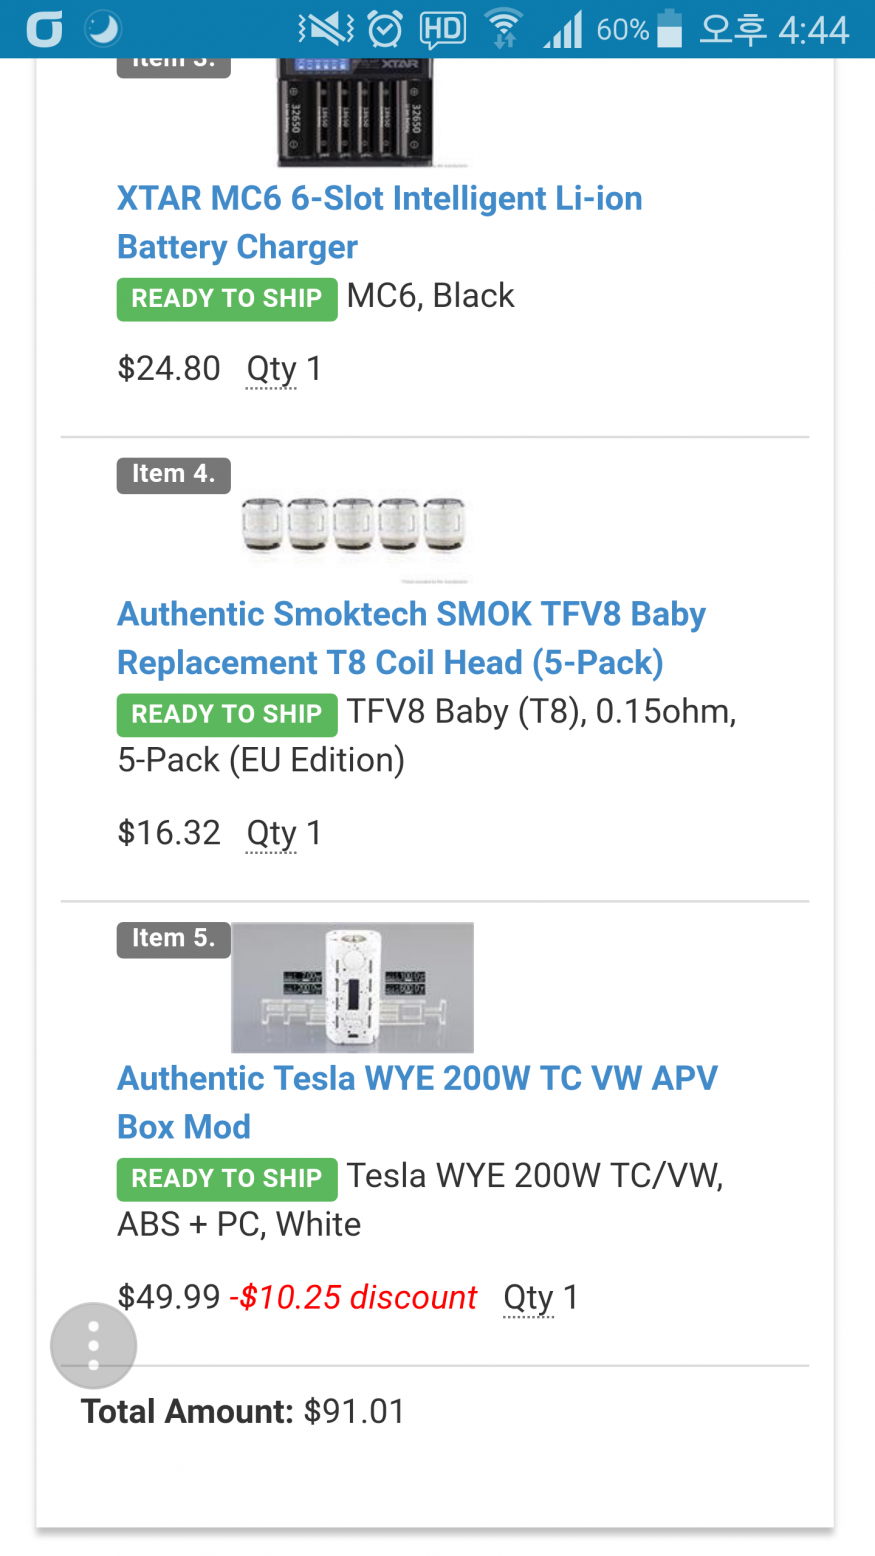Tap Qty label for Tesla WYE mod
875x1556 pixels.
click(x=528, y=1297)
